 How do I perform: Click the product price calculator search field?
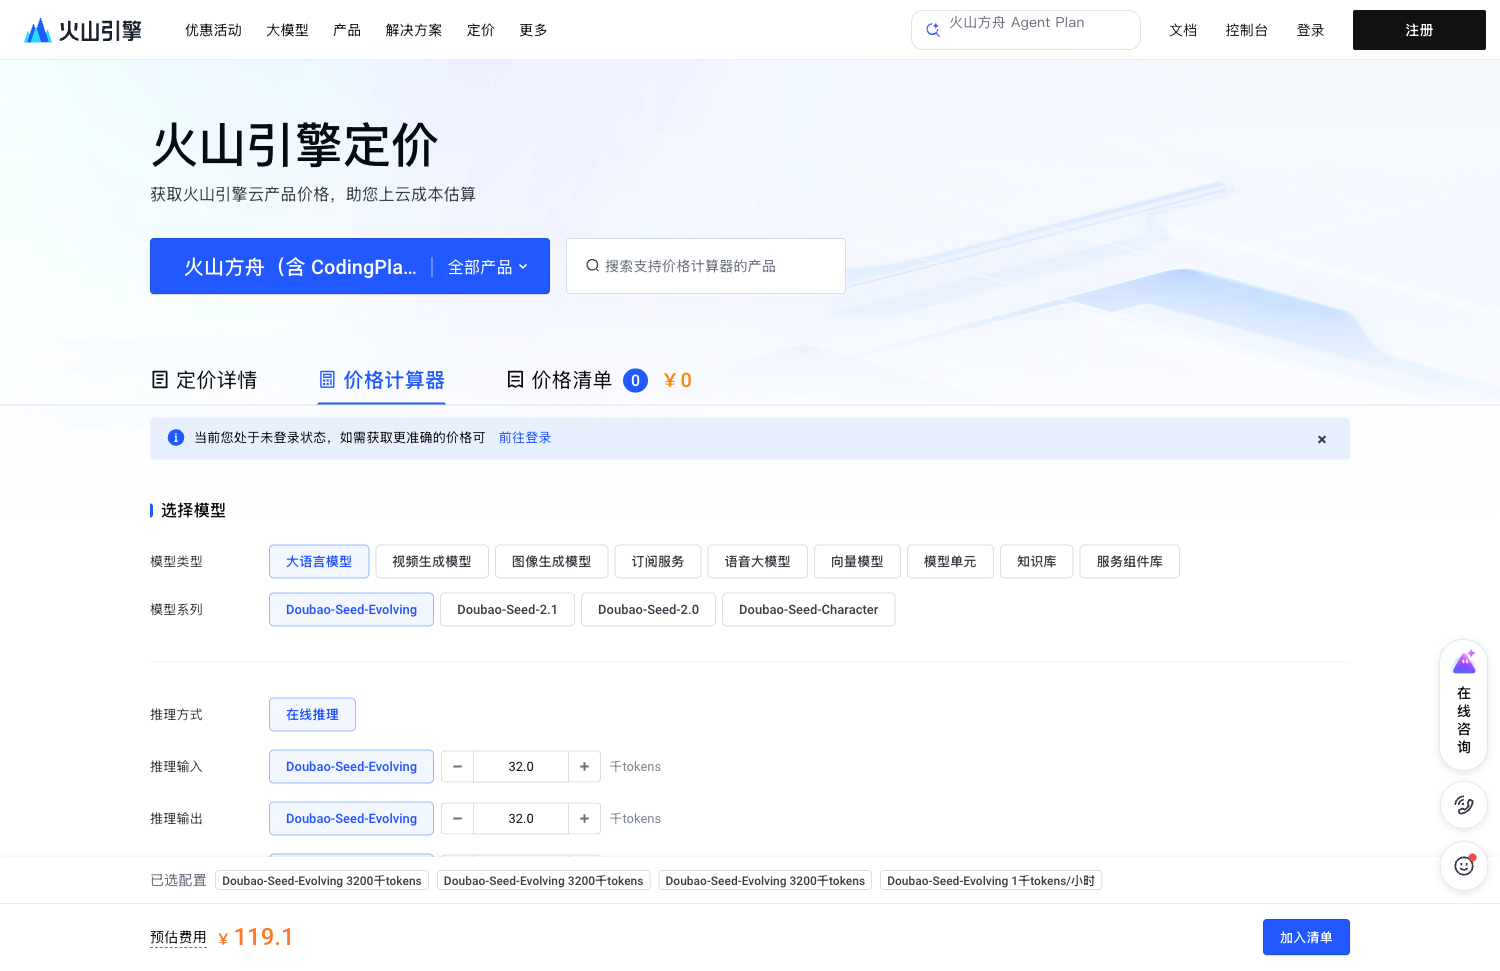point(706,266)
